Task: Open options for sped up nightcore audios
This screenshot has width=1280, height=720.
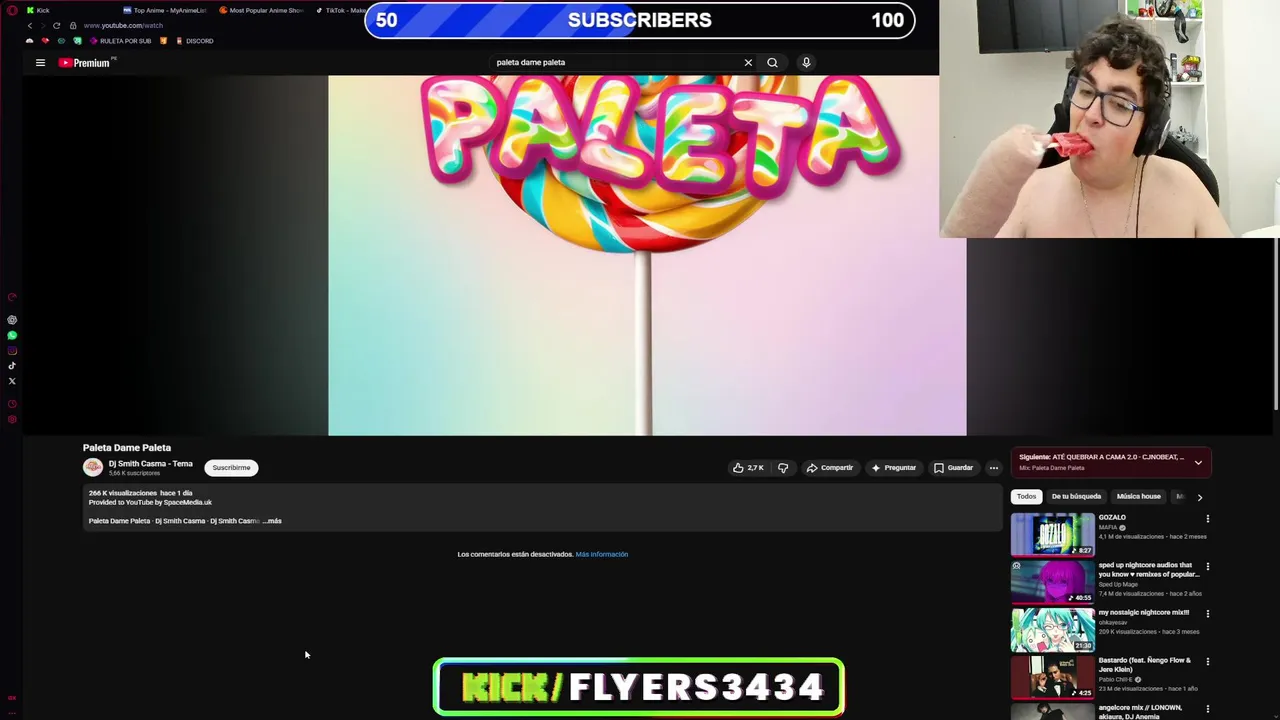Action: 1207,566
